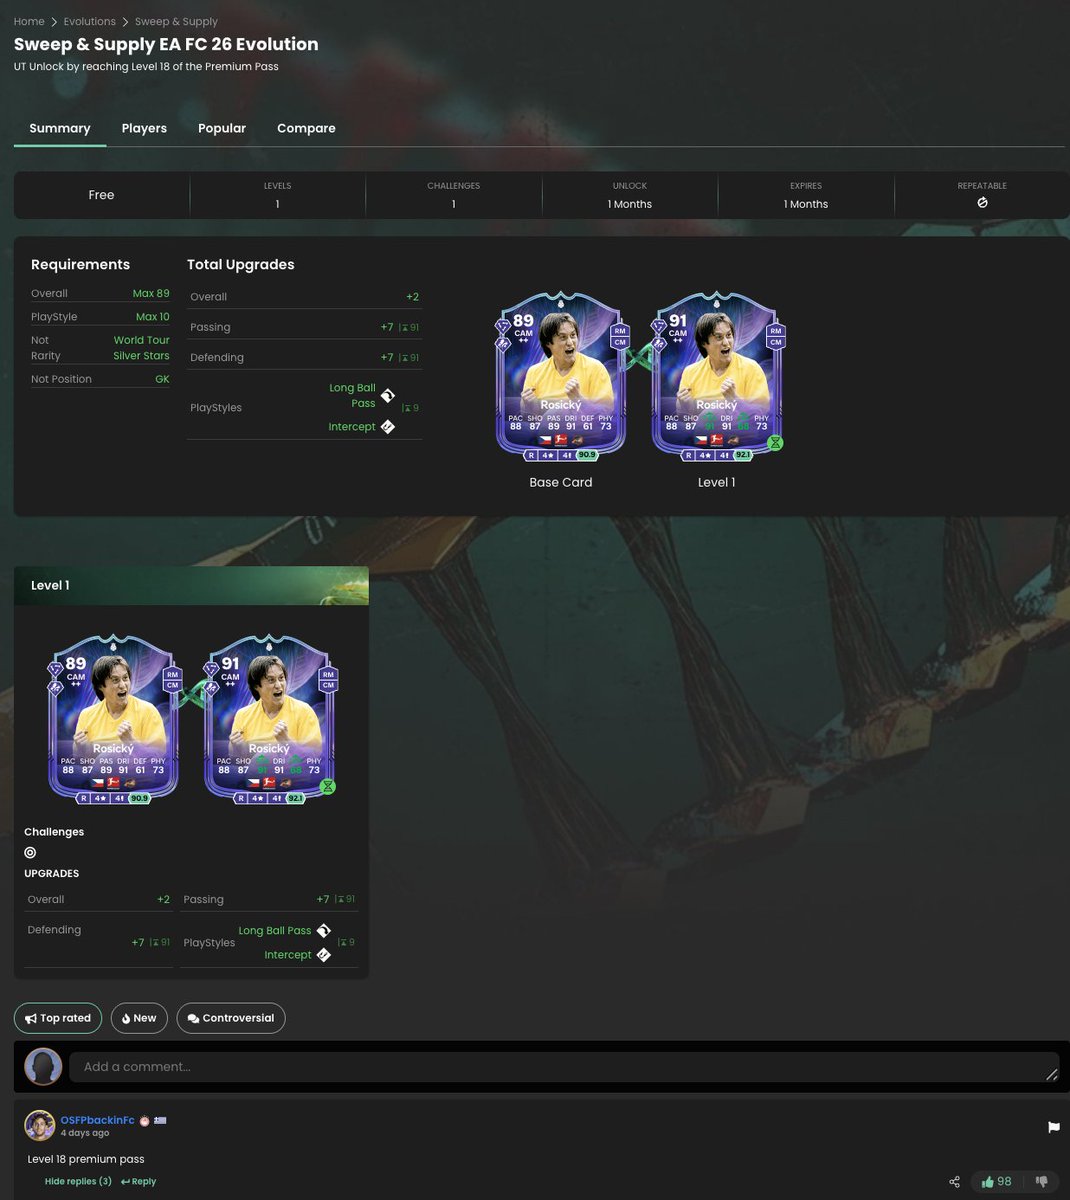Focus the Add a comment field
1070x1200 pixels.
564,1067
